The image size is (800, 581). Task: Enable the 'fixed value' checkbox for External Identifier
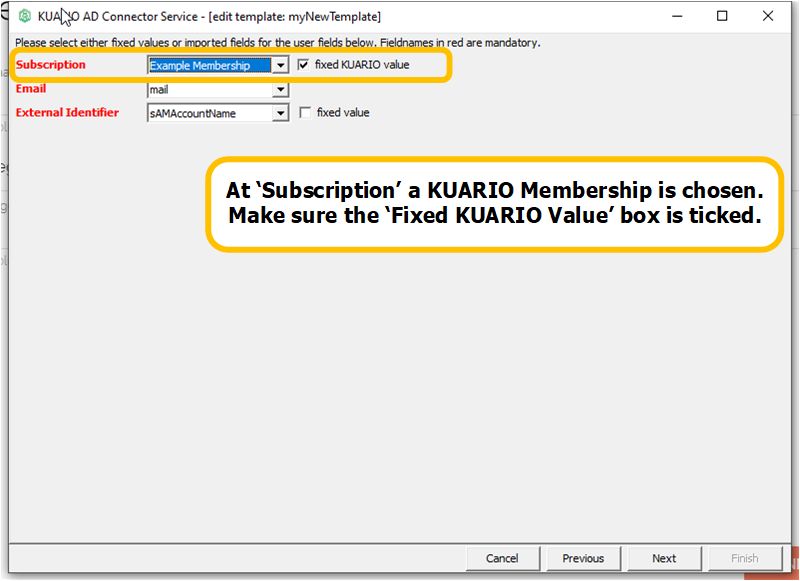[x=304, y=113]
